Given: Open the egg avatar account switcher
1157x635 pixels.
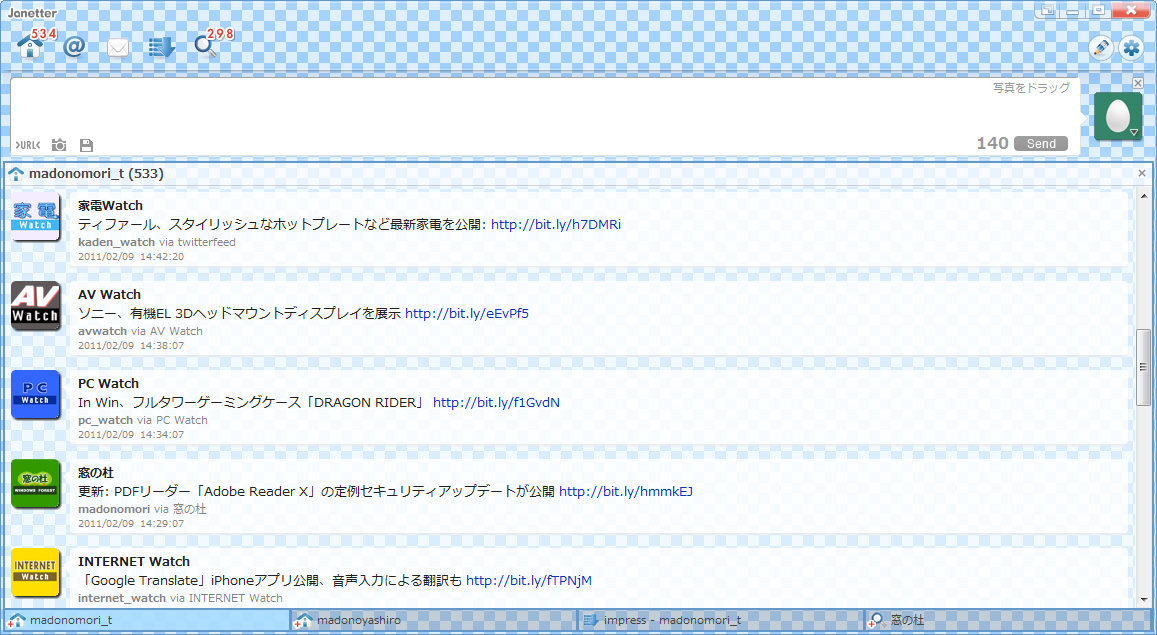Looking at the screenshot, I should tap(1118, 116).
